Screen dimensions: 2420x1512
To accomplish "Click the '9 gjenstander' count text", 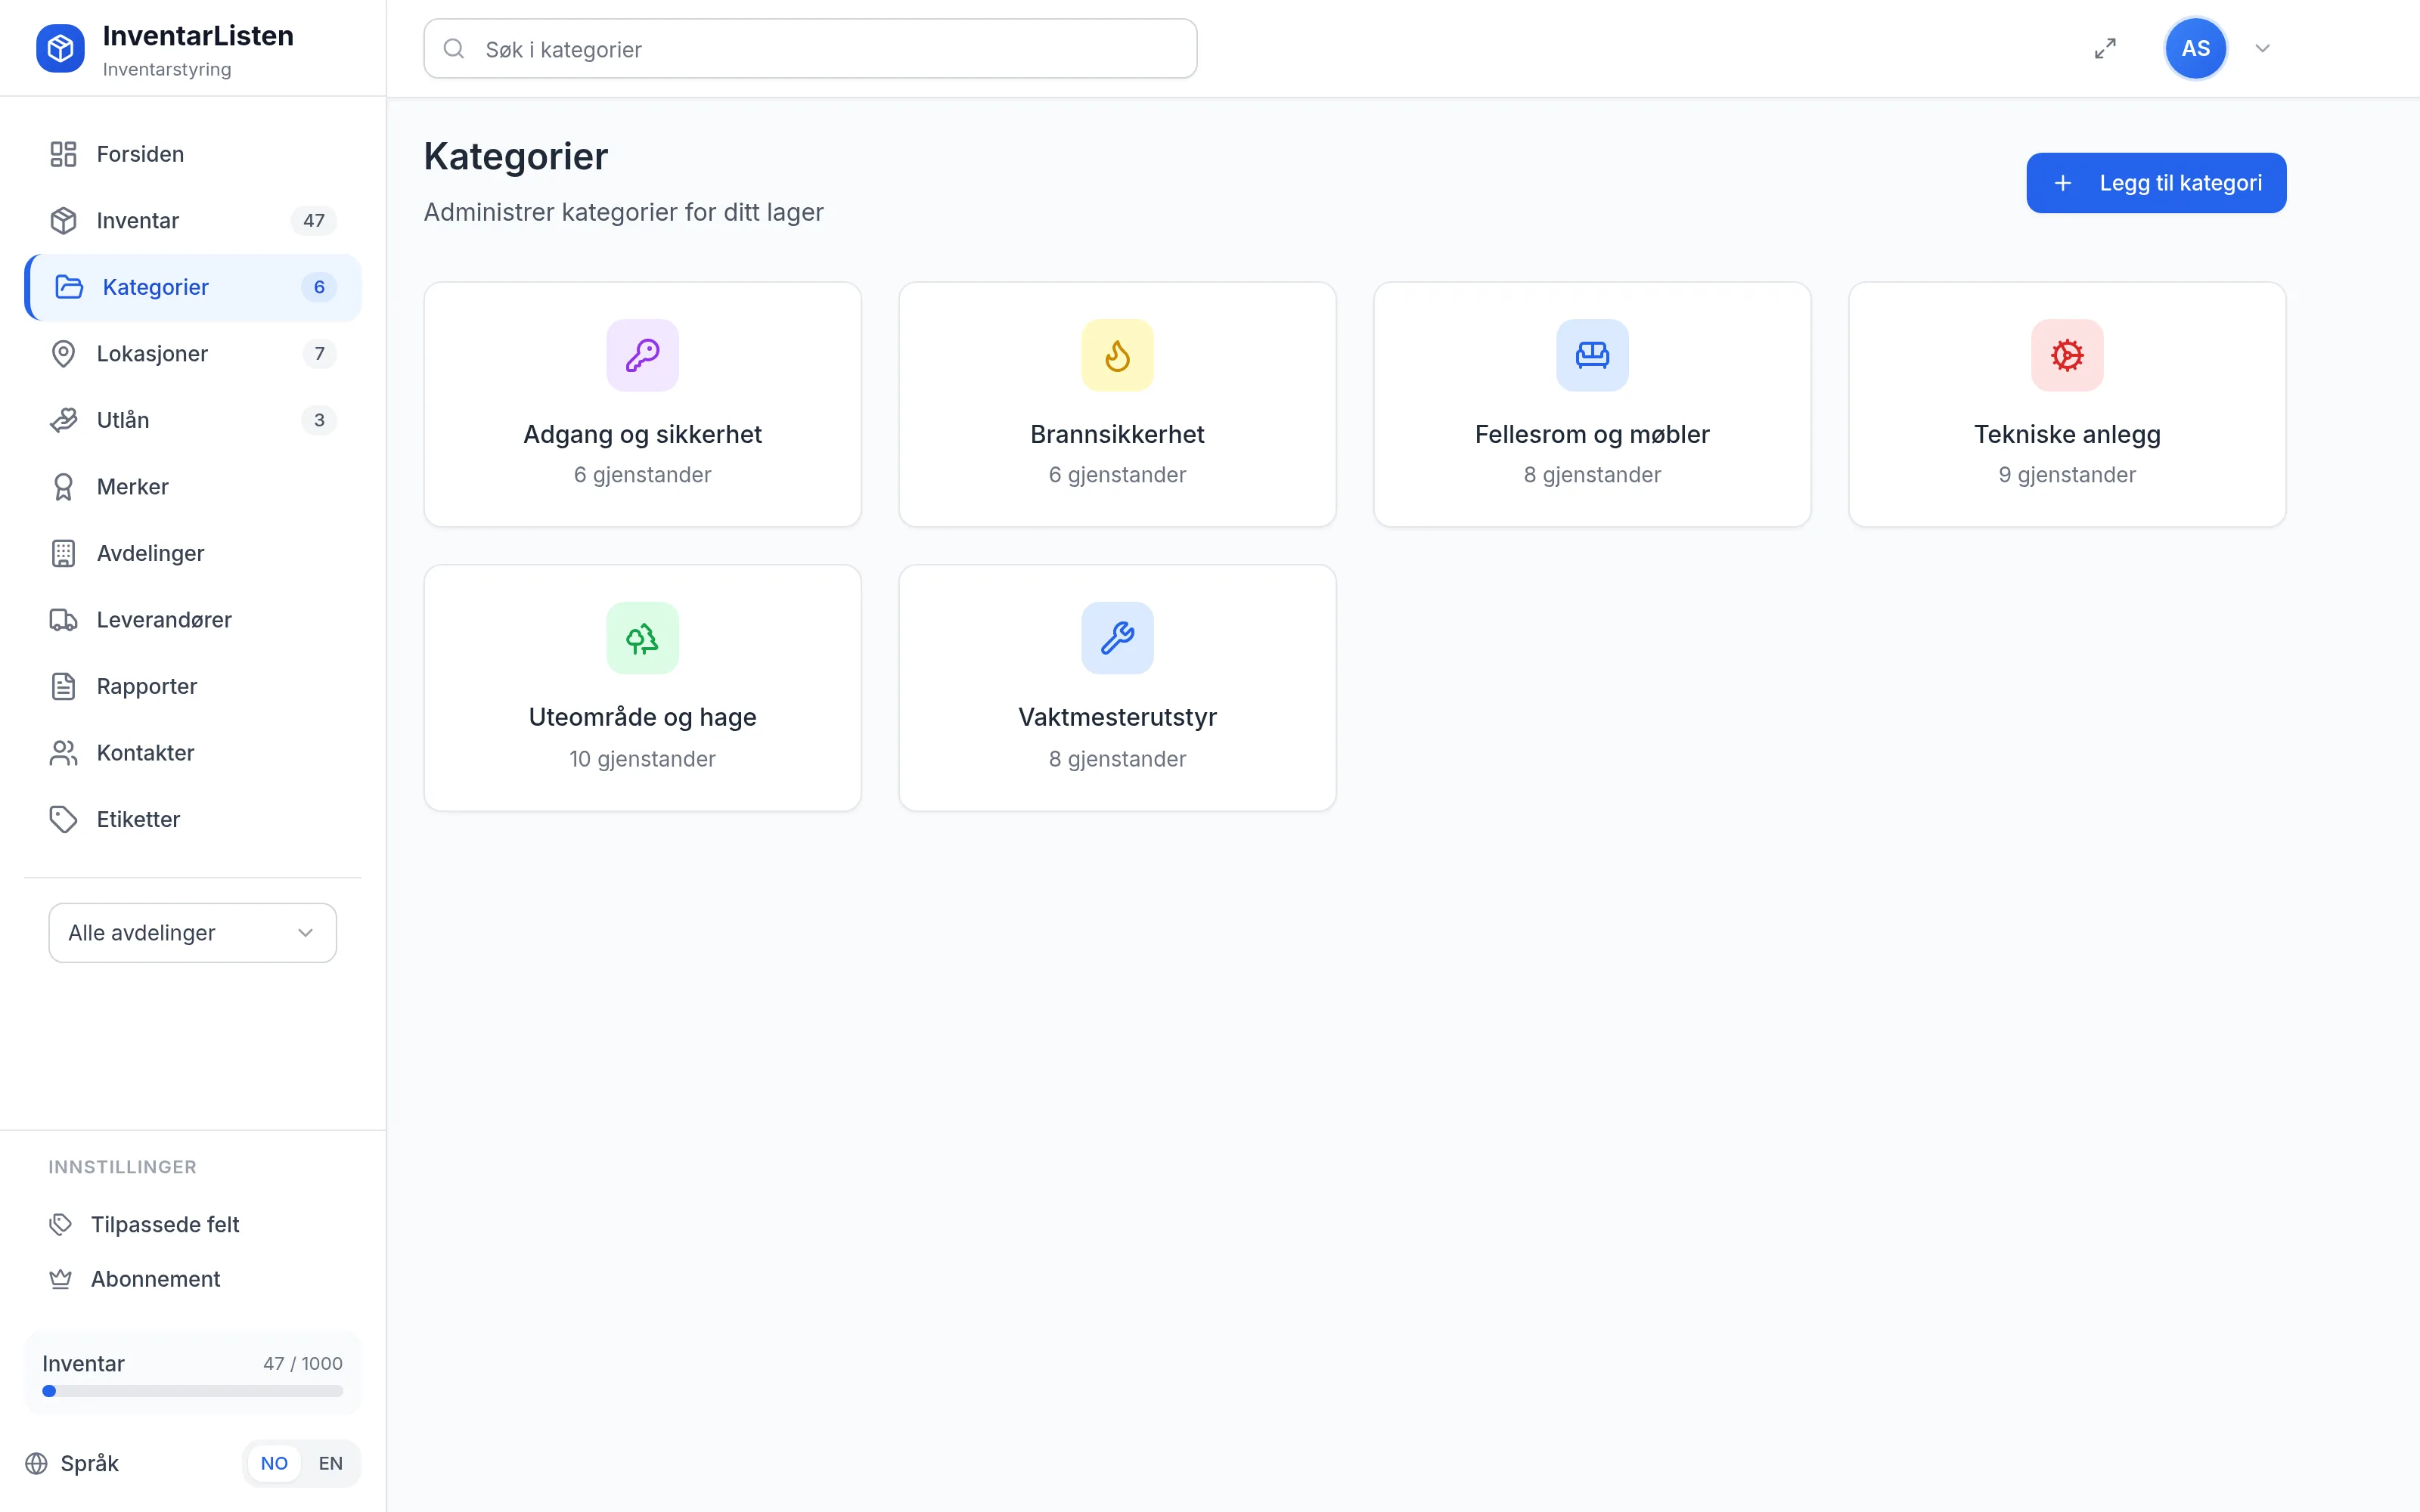I will coord(2067,475).
